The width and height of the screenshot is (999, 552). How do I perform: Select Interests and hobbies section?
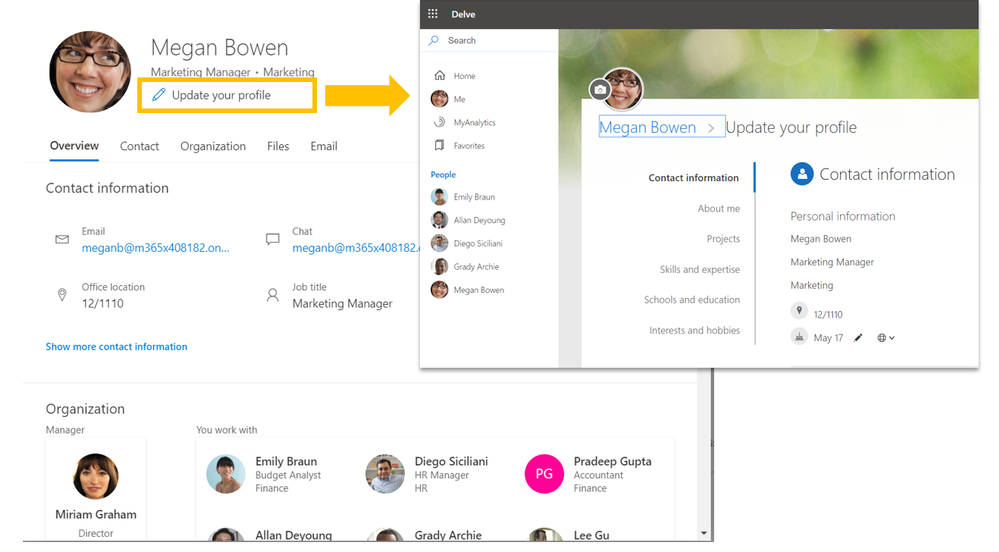pyautogui.click(x=694, y=330)
